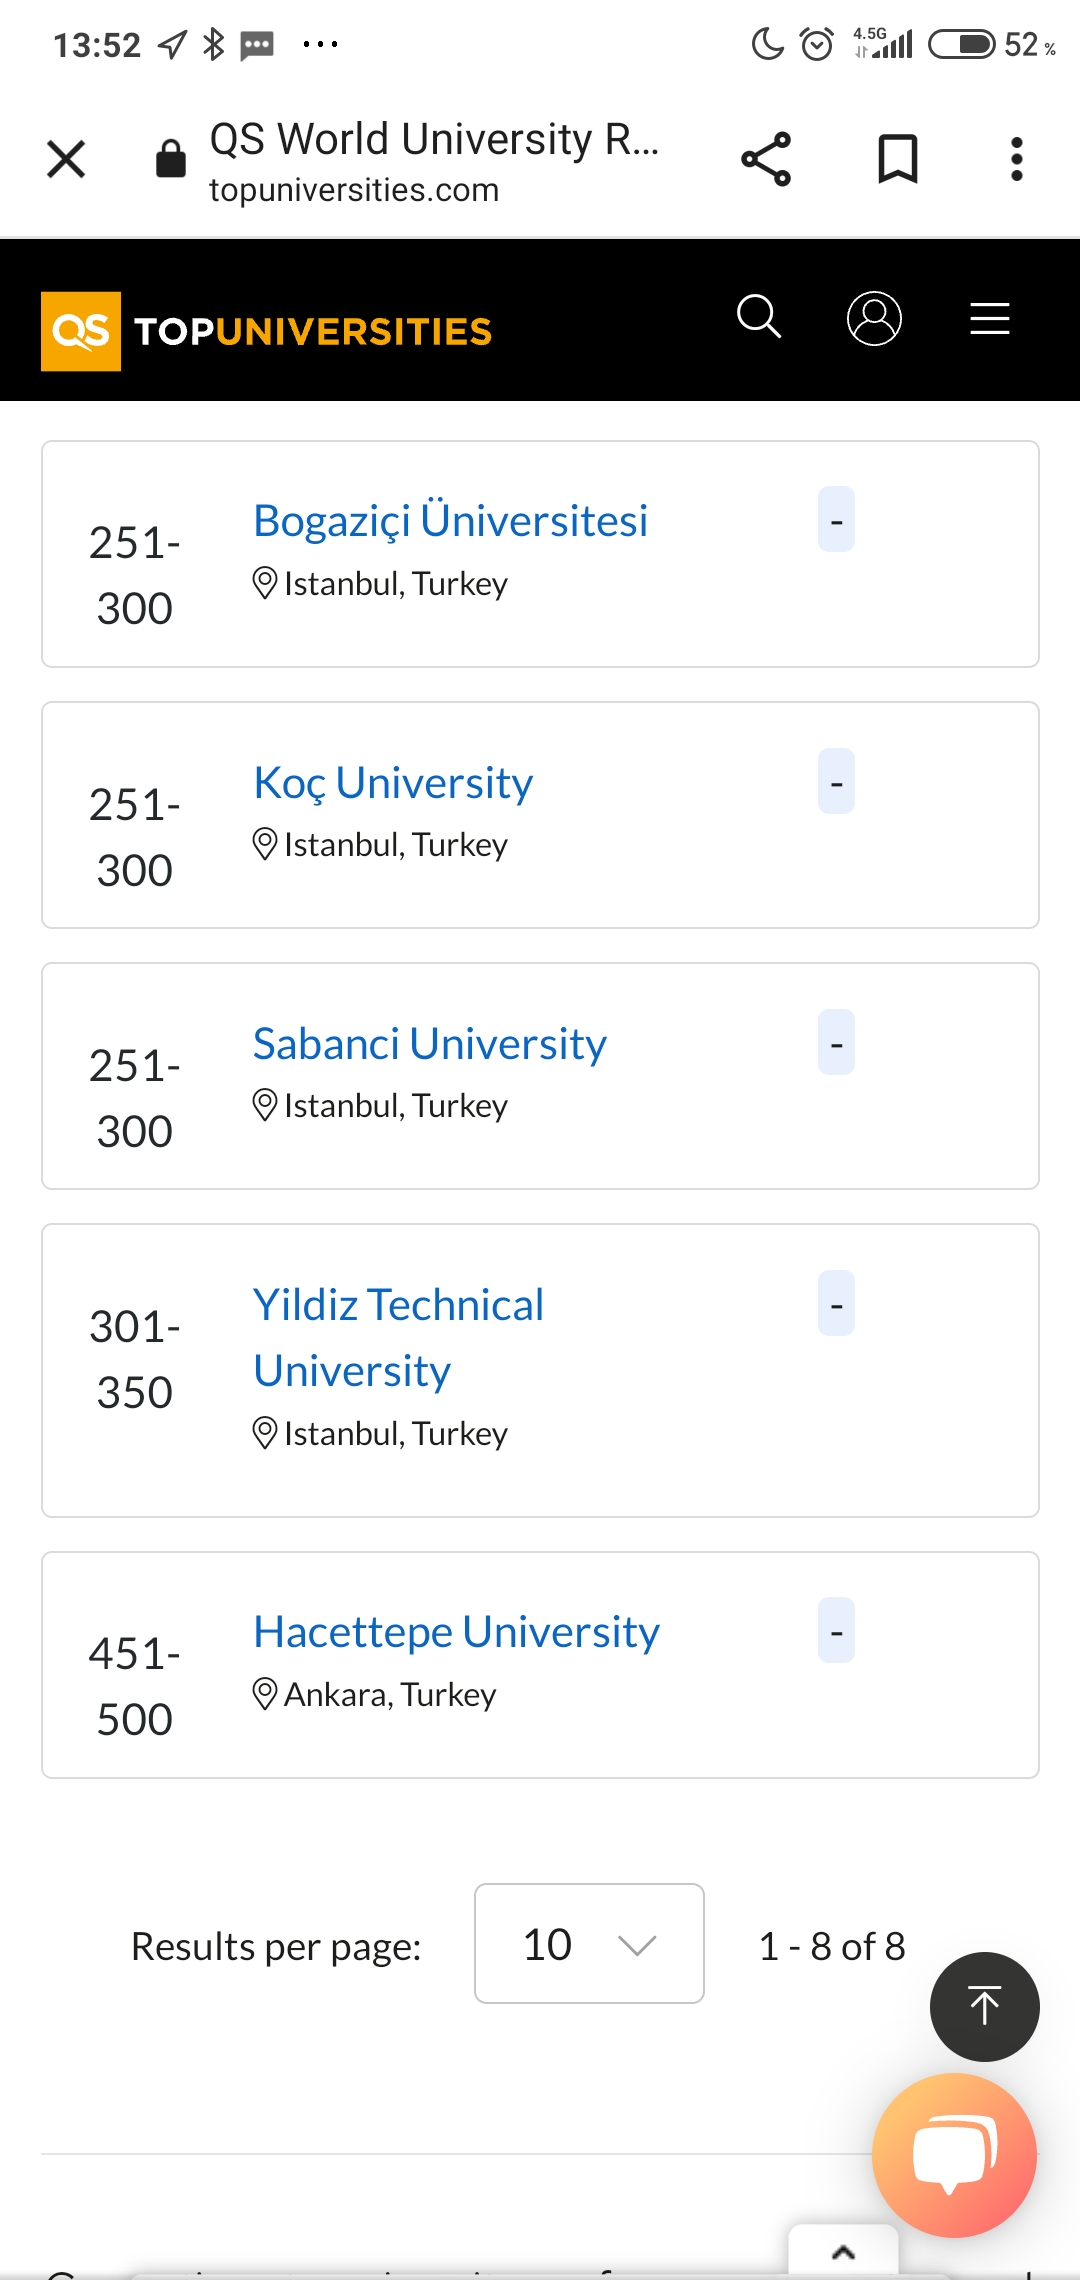Close the browser tab with X

pos(66,159)
